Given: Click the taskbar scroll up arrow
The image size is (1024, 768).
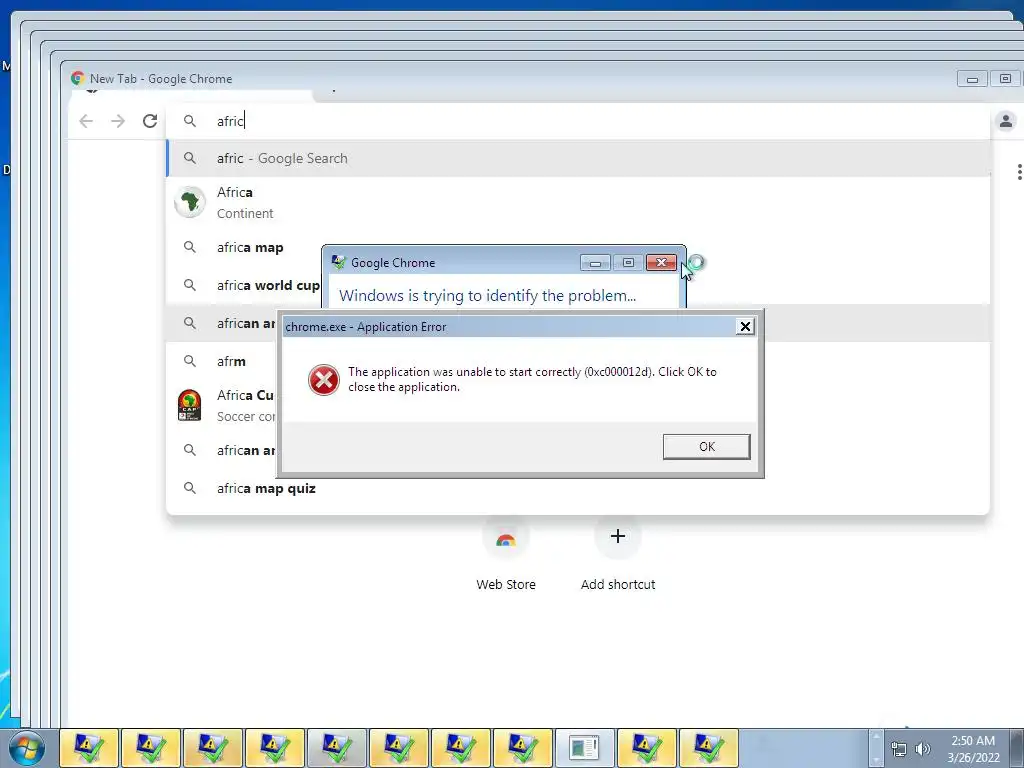Looking at the screenshot, I should [x=877, y=737].
